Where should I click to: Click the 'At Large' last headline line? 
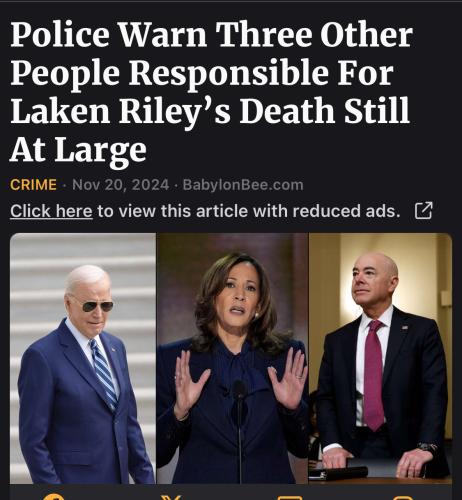78,149
